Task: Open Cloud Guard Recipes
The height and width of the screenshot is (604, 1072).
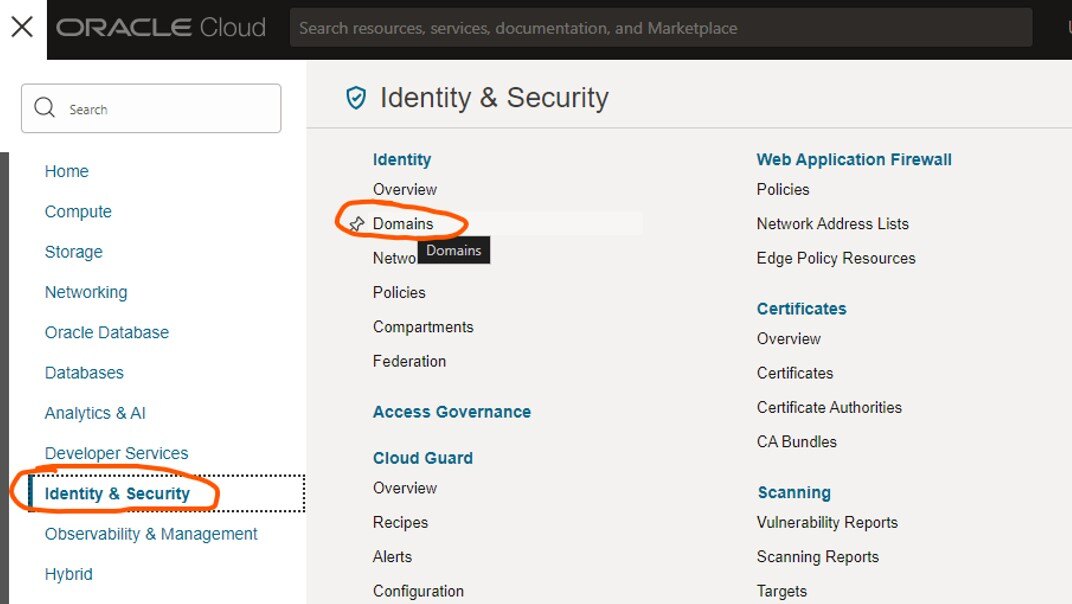Action: [x=400, y=522]
